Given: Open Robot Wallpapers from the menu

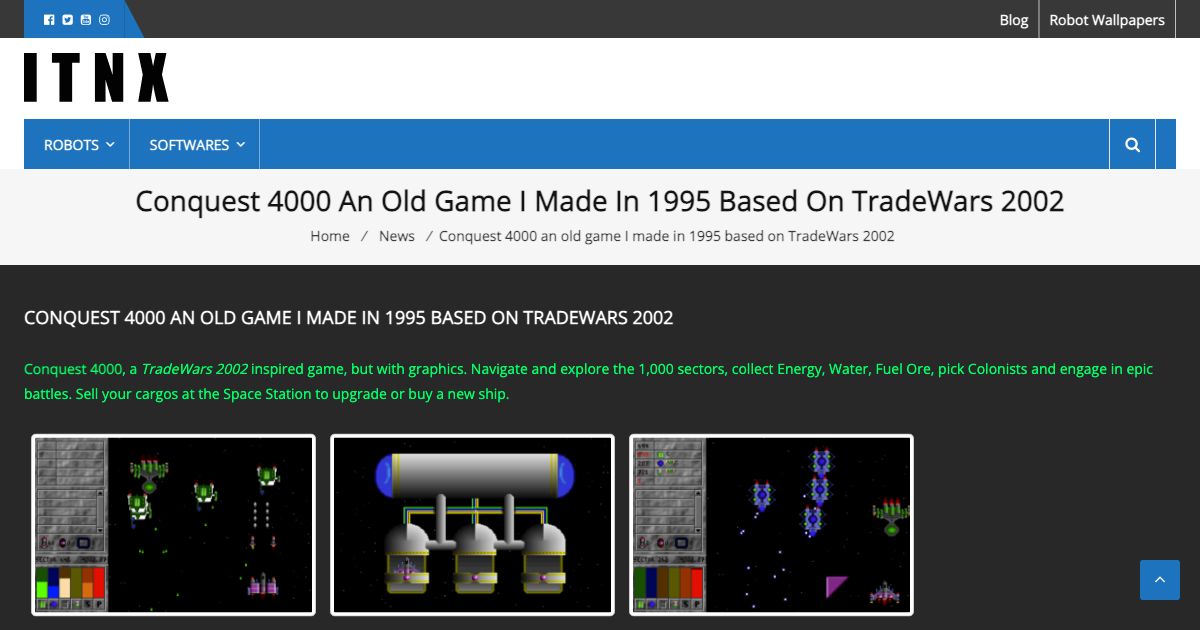Looking at the screenshot, I should (x=1107, y=19).
